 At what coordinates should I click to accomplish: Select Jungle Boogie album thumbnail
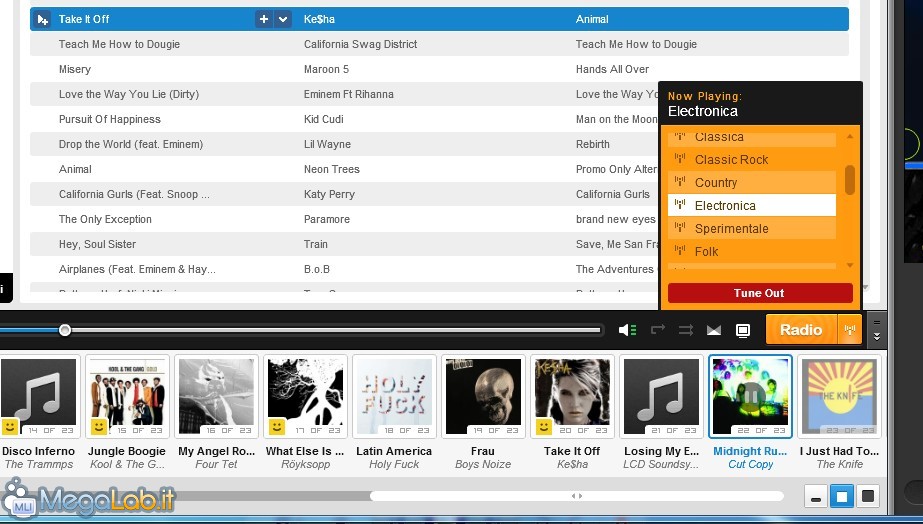127,396
